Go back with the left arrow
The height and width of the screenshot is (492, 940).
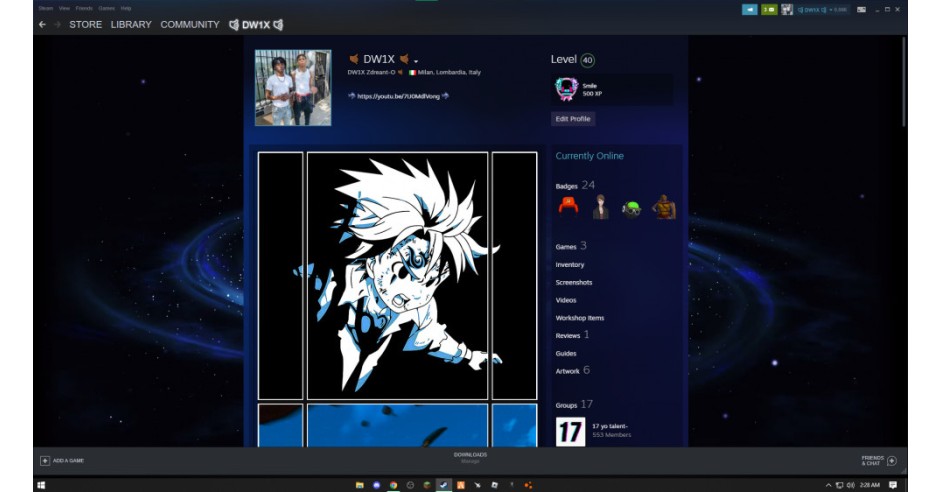(42, 25)
